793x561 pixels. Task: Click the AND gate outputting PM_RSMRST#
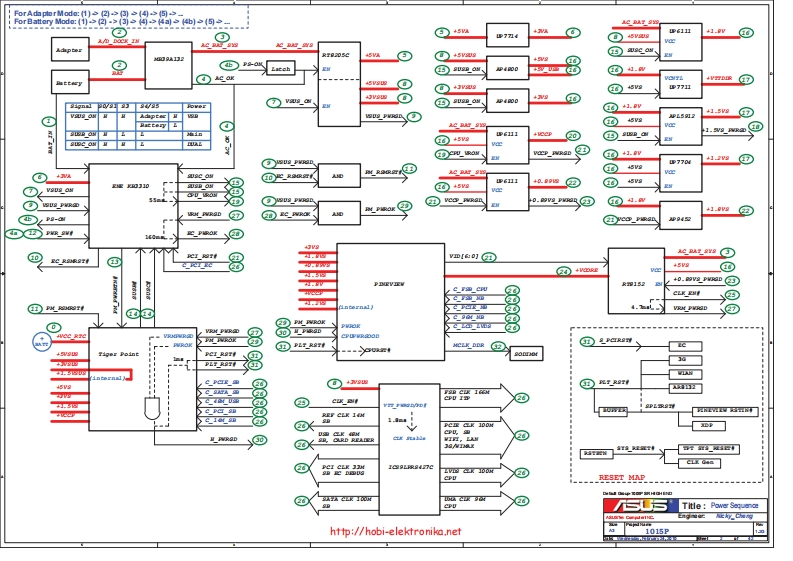click(337, 175)
